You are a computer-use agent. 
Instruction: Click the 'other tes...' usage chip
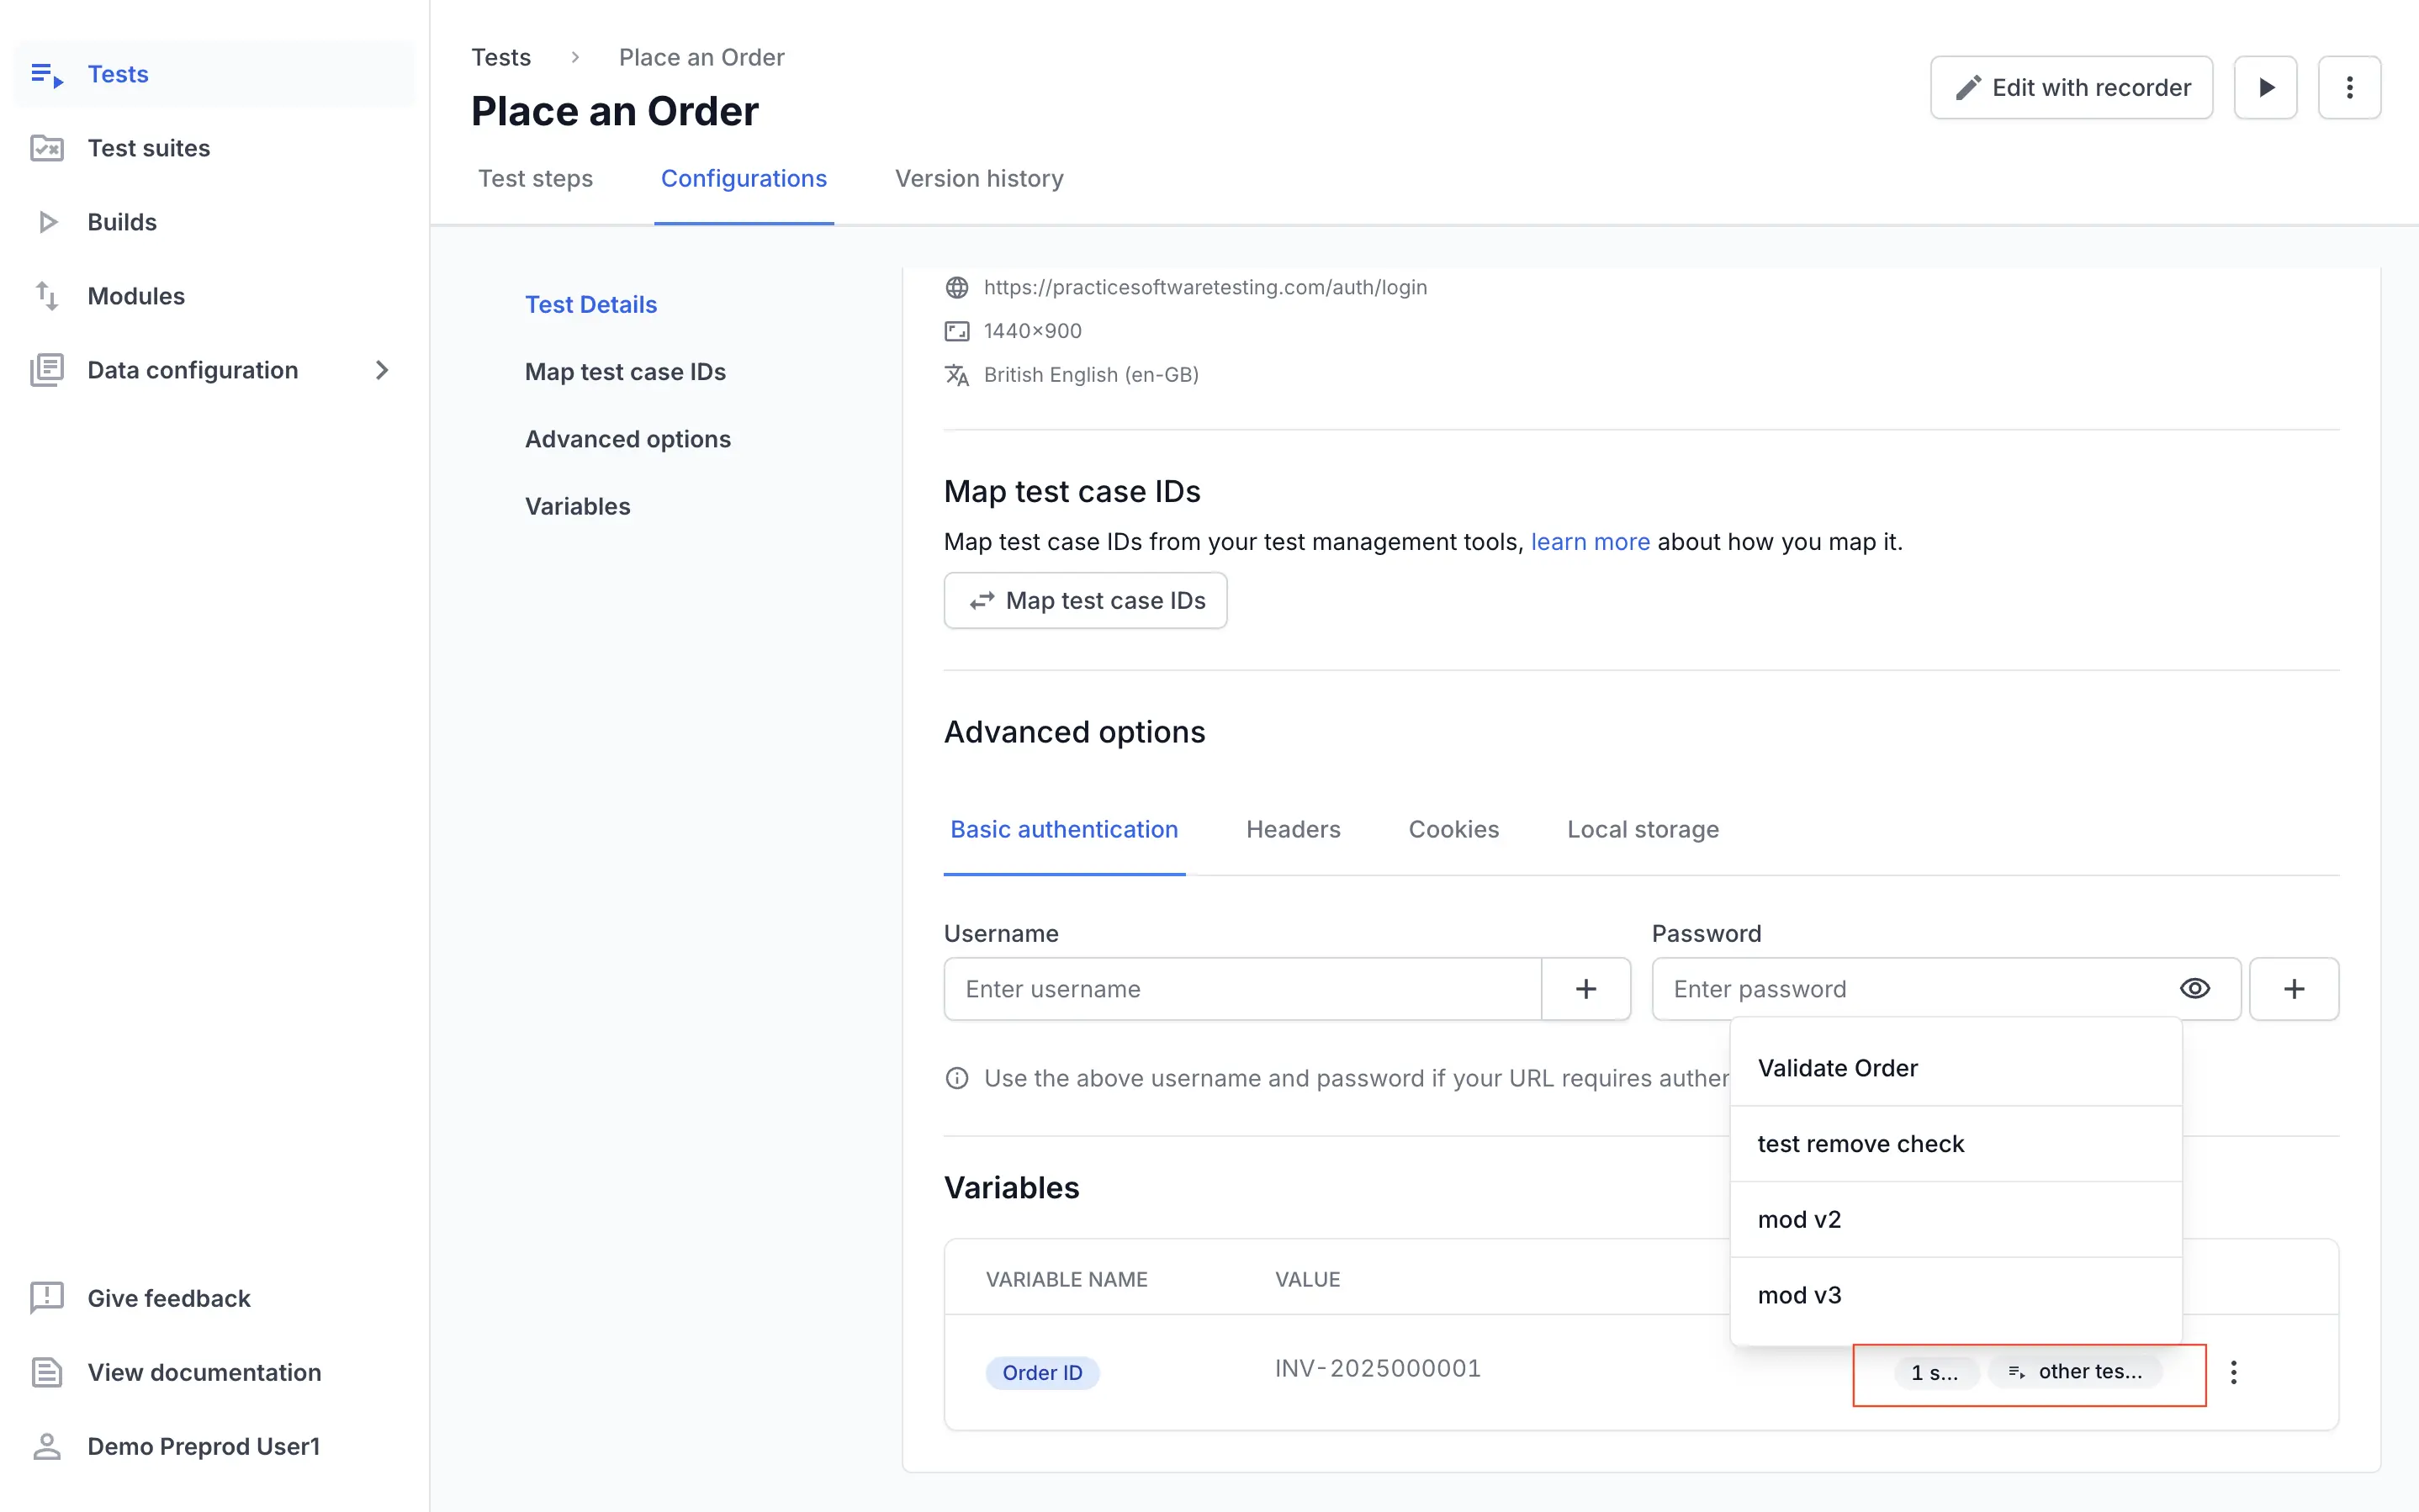(x=2075, y=1372)
